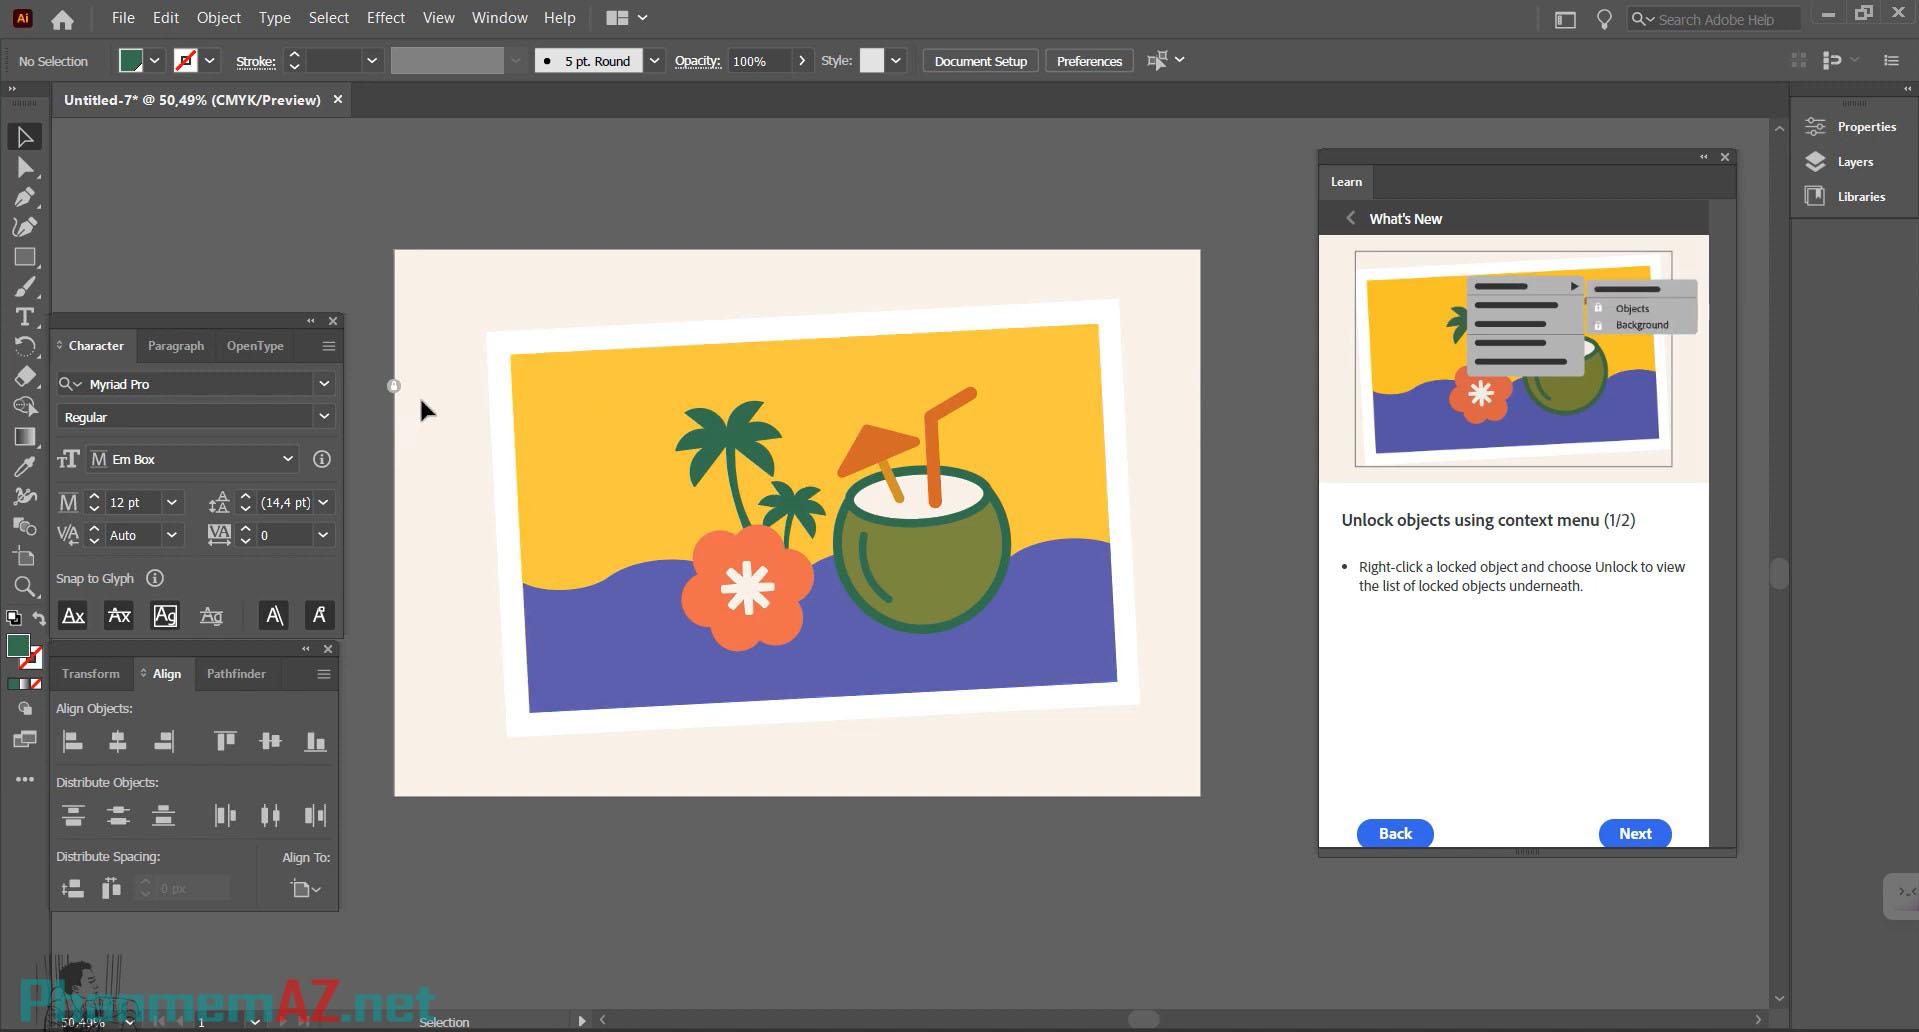Viewport: 1919px width, 1032px height.
Task: Switch to the Paragraph tab
Action: point(176,345)
